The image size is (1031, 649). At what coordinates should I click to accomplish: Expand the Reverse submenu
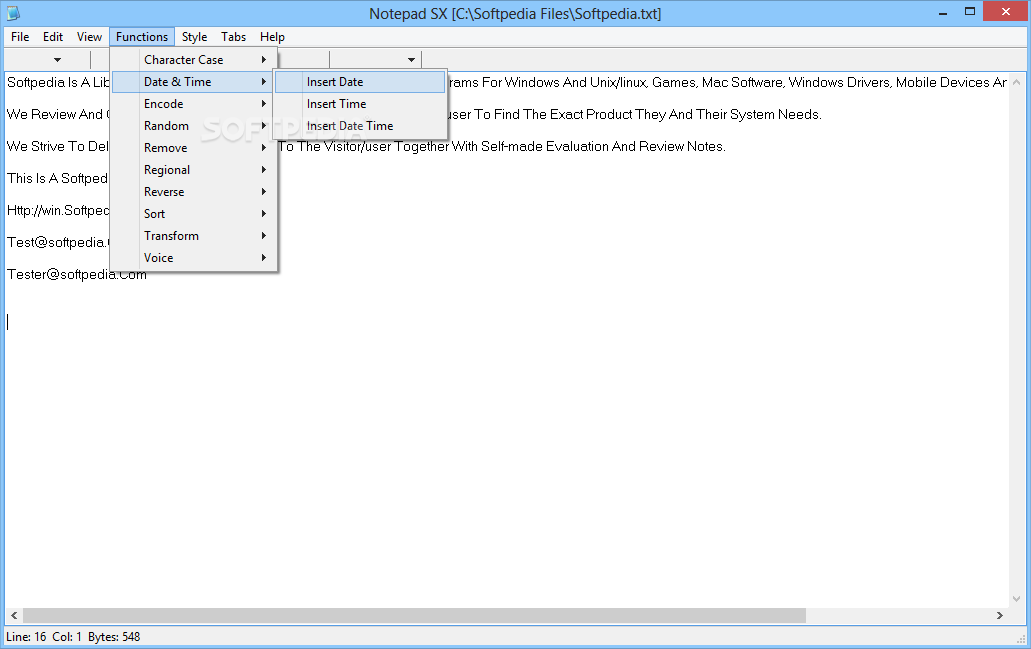[x=193, y=192]
